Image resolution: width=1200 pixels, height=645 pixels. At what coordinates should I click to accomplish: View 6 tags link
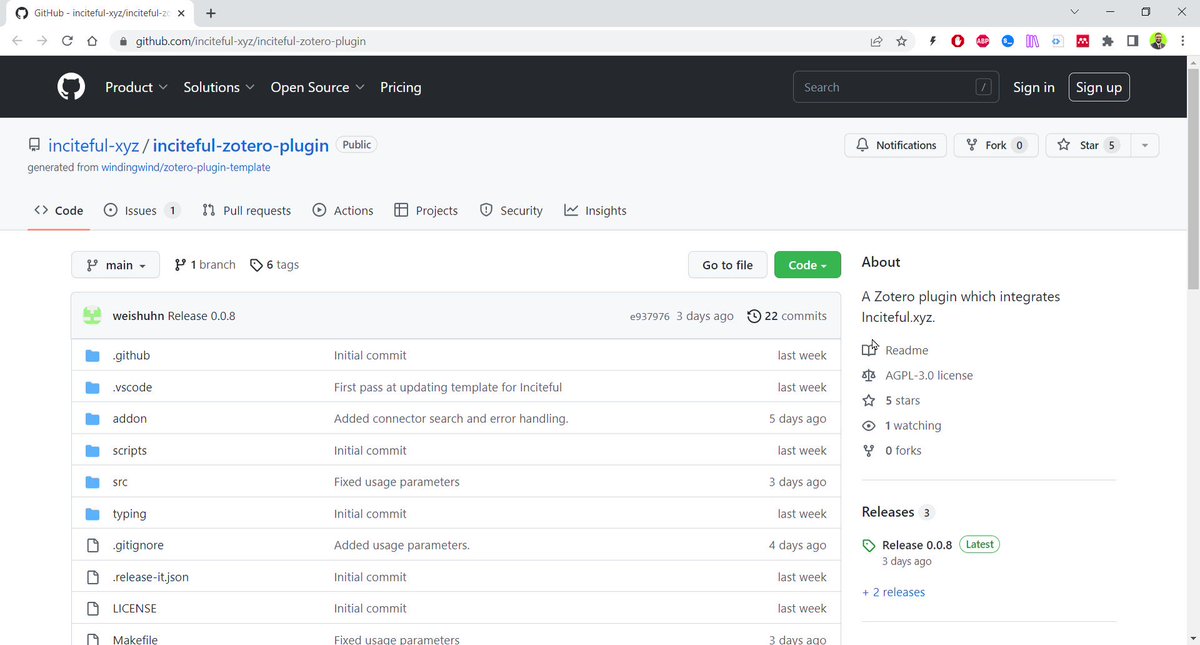point(274,265)
